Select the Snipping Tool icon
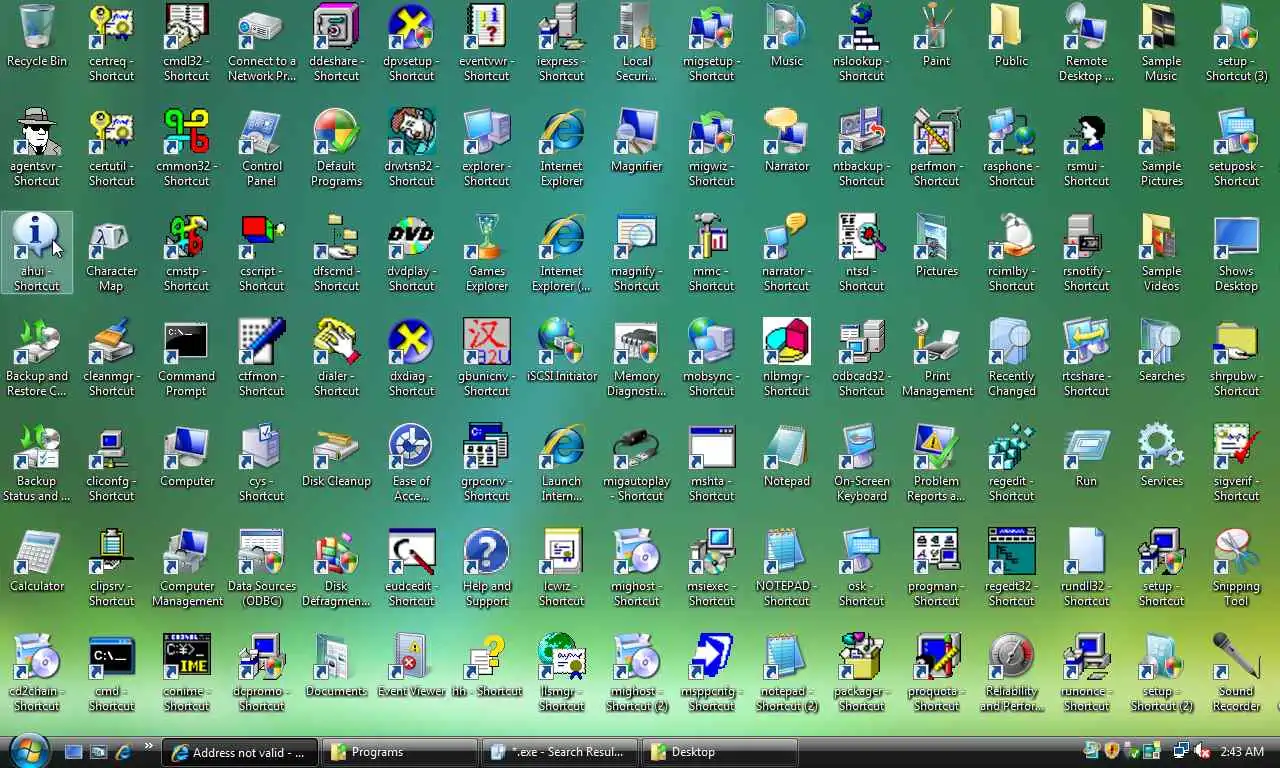The width and height of the screenshot is (1280, 768). pos(1237,568)
